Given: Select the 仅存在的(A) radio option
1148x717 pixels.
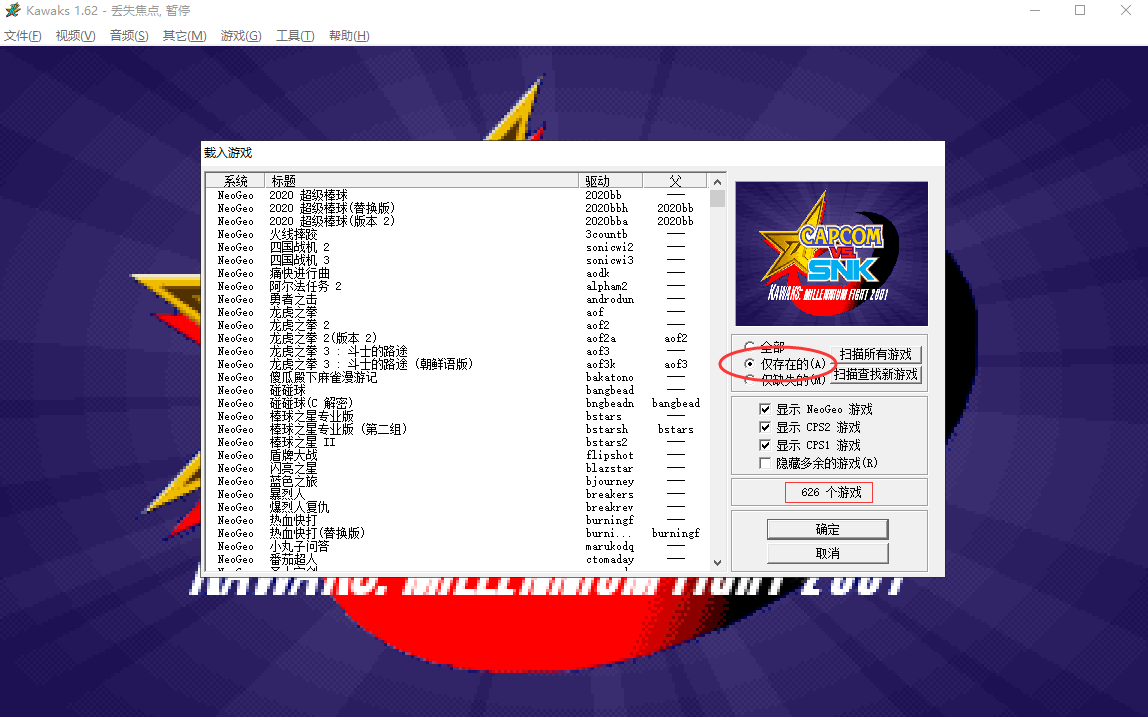Looking at the screenshot, I should point(750,364).
